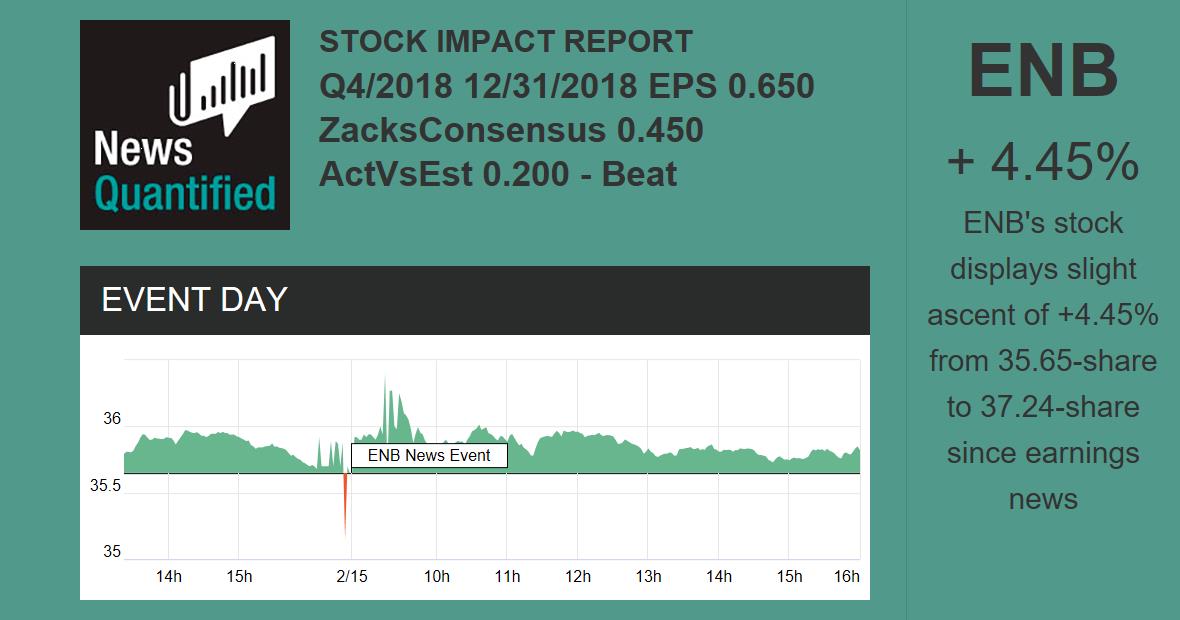Click the red downward spike on the chart
This screenshot has height=620, width=1180.
click(x=345, y=505)
